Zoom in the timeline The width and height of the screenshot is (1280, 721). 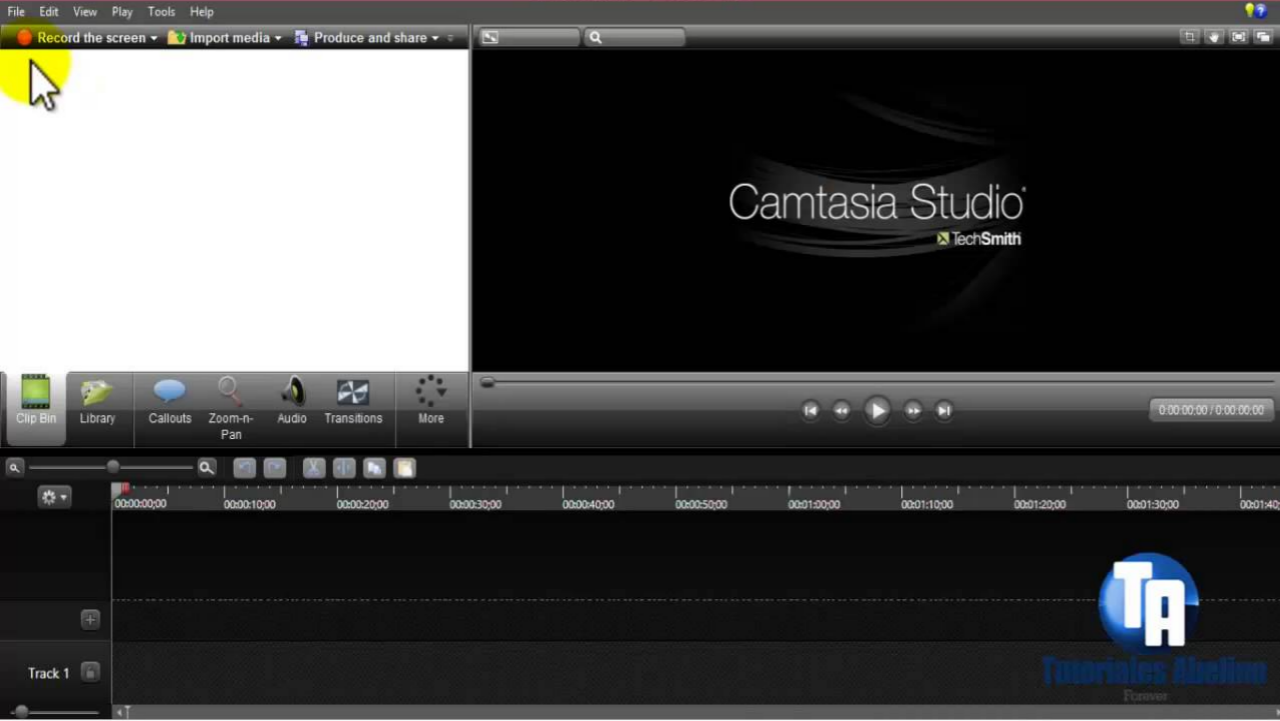tap(206, 468)
